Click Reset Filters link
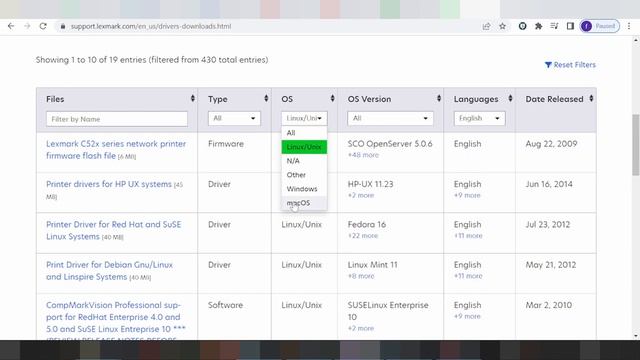The image size is (640, 360). point(570,65)
